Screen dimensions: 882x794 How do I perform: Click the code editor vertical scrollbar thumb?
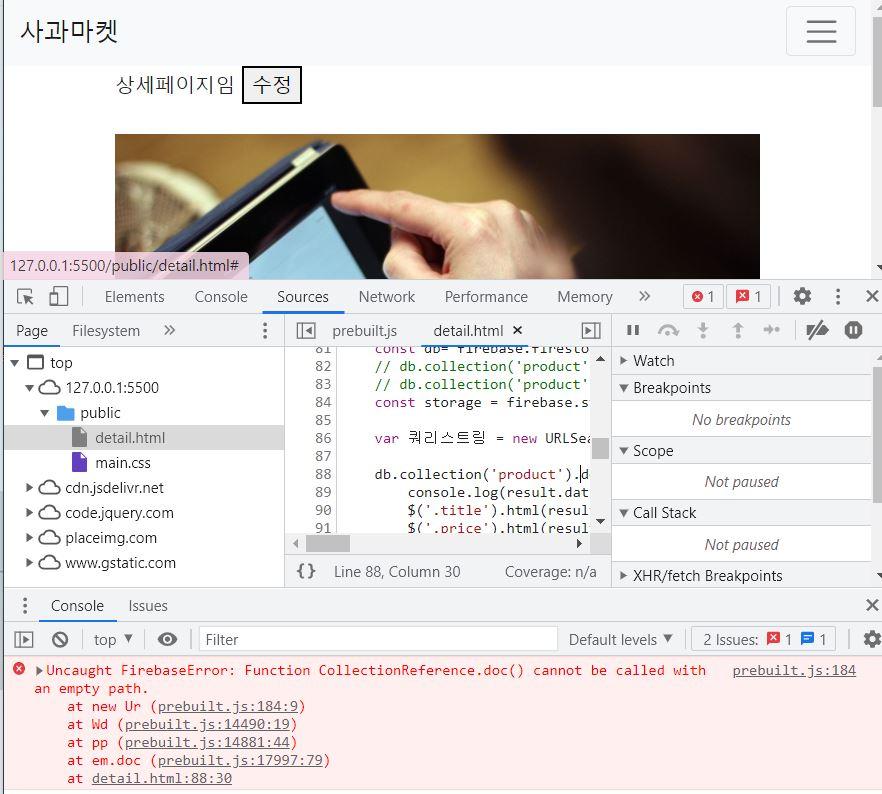pyautogui.click(x=600, y=448)
